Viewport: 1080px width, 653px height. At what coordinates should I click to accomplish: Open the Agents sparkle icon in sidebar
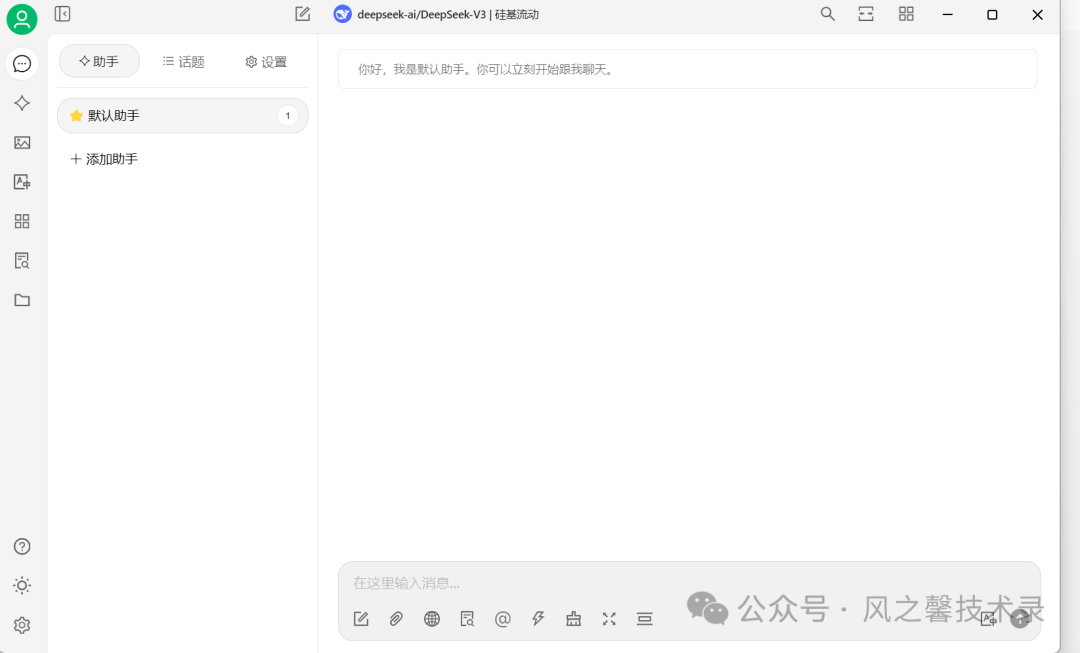pos(22,103)
